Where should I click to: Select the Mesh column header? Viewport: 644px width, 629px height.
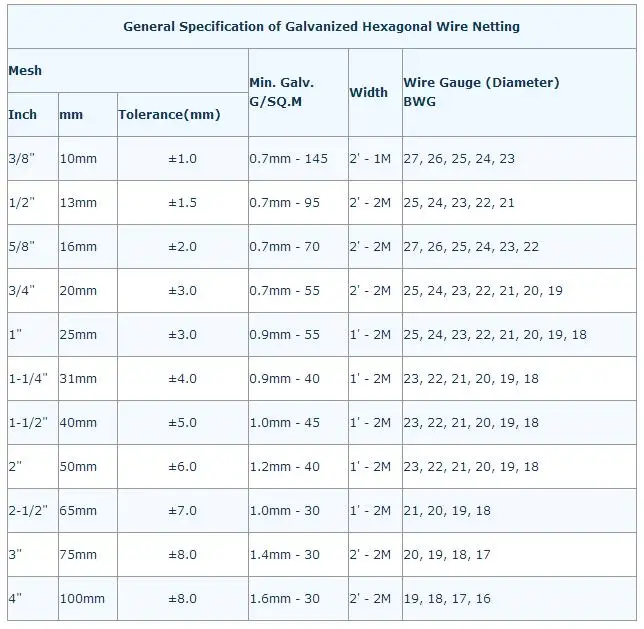click(x=25, y=71)
